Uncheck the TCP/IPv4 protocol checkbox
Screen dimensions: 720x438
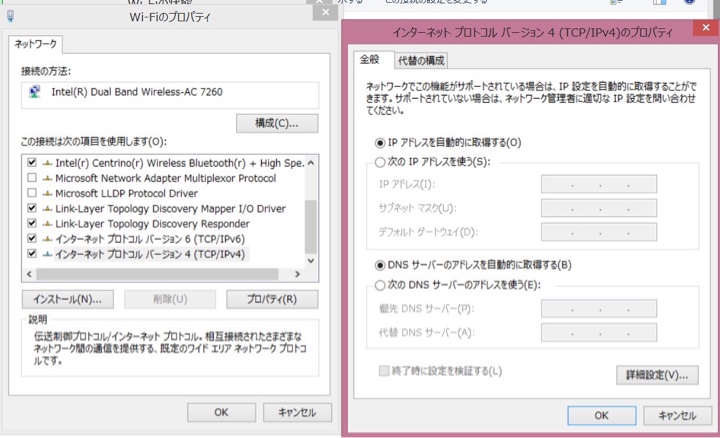pos(32,253)
